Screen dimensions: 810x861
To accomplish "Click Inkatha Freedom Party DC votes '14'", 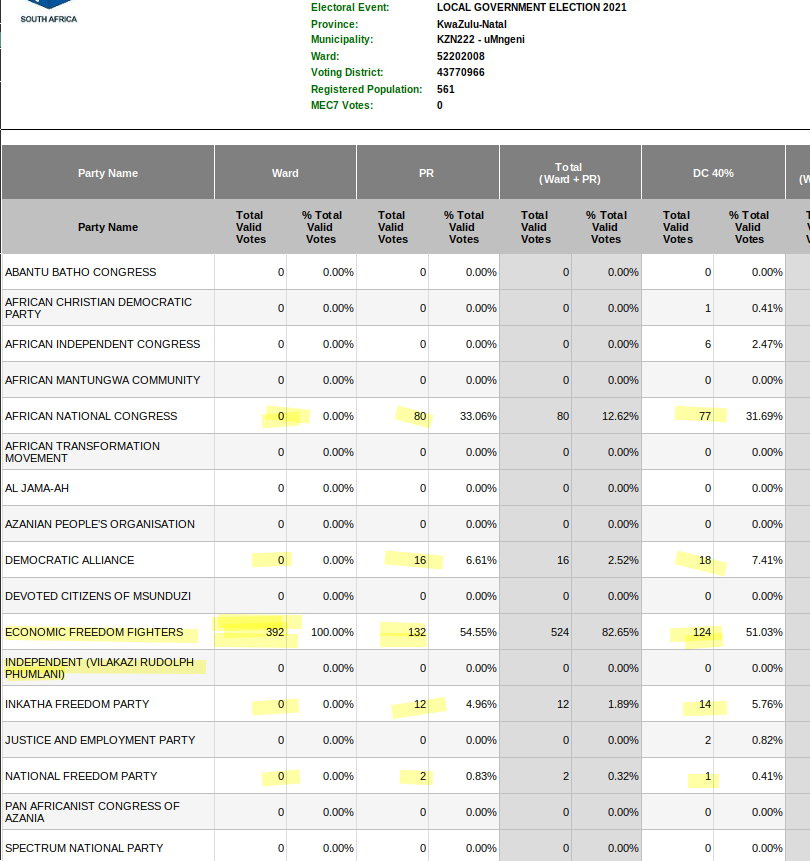I will 705,705.
